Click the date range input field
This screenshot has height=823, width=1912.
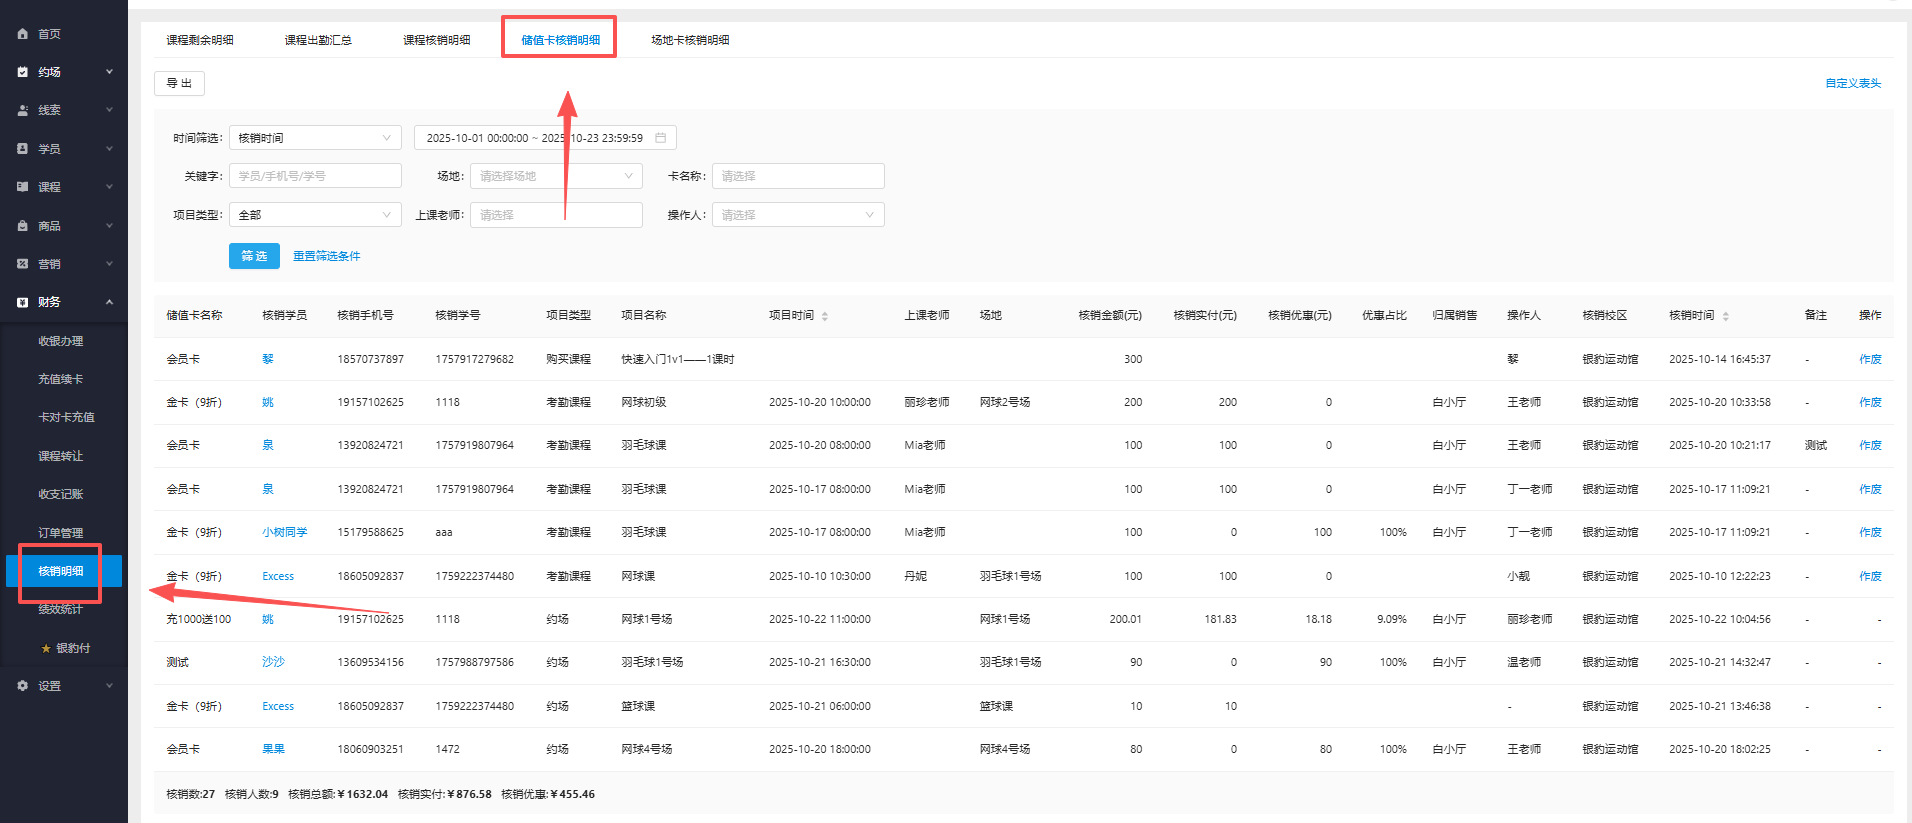coord(545,138)
